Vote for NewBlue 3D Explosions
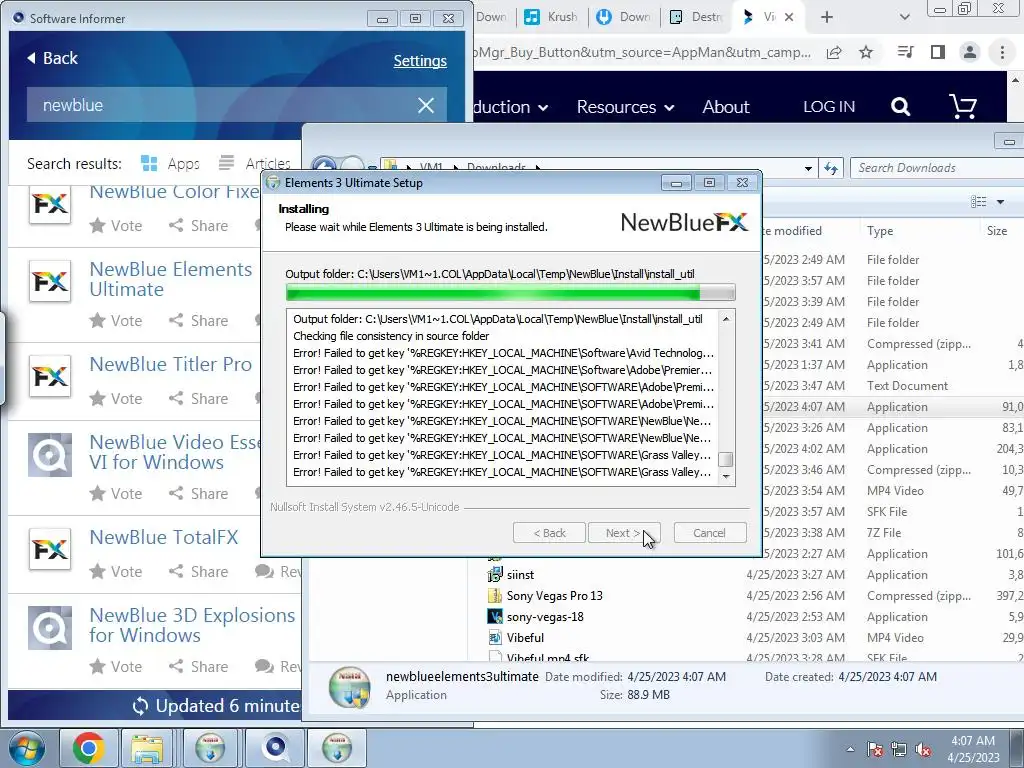This screenshot has height=768, width=1024. [116, 666]
